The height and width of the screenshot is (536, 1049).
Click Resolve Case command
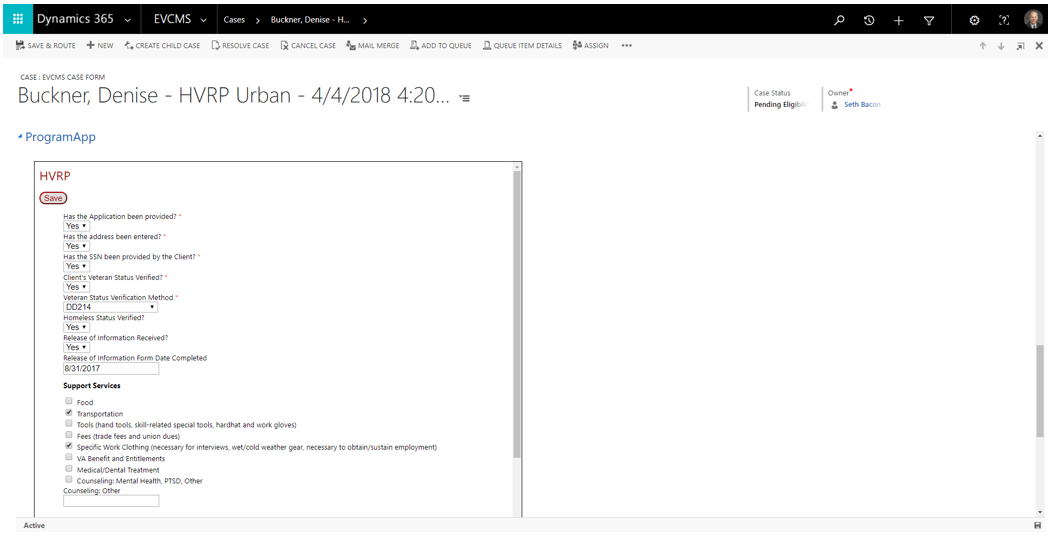240,46
